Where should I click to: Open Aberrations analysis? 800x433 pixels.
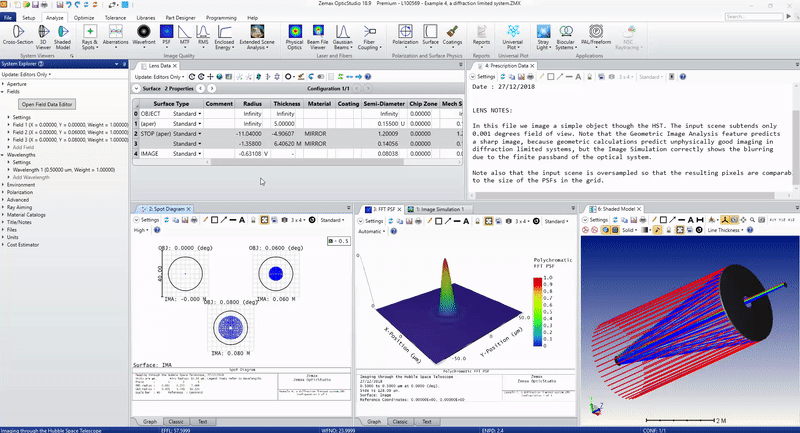point(116,37)
